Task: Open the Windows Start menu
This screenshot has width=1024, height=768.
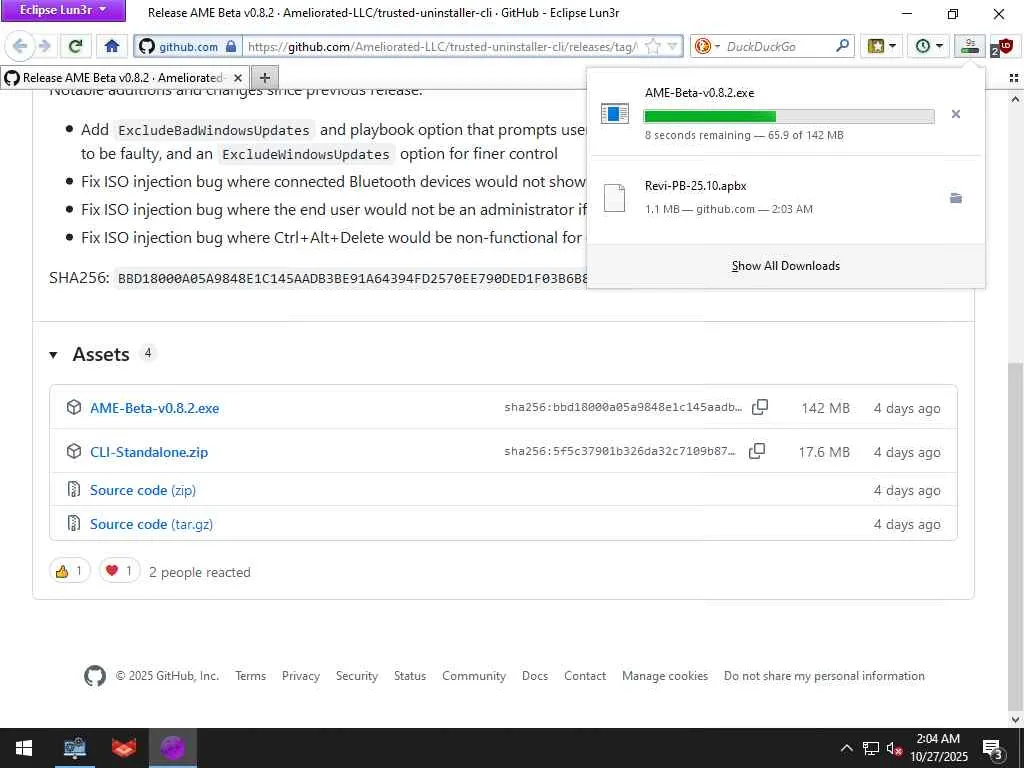Action: coord(24,748)
